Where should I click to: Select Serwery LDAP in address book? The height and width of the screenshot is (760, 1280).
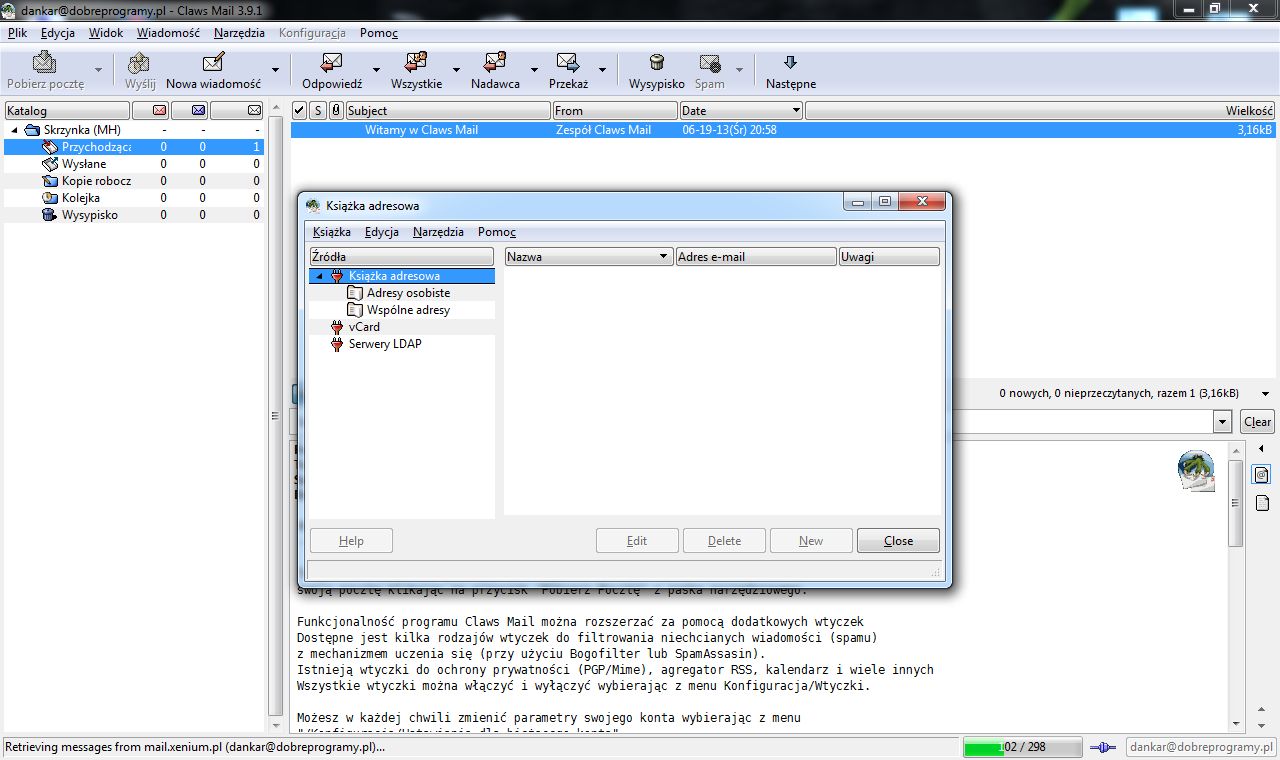point(385,344)
